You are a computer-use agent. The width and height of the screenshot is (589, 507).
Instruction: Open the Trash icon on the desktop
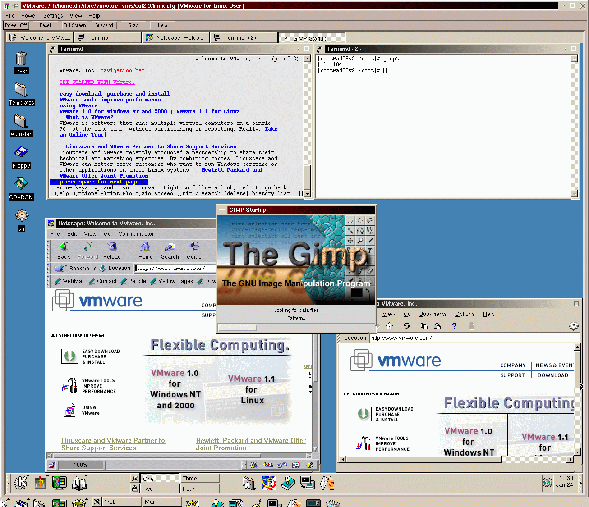pyautogui.click(x=21, y=59)
